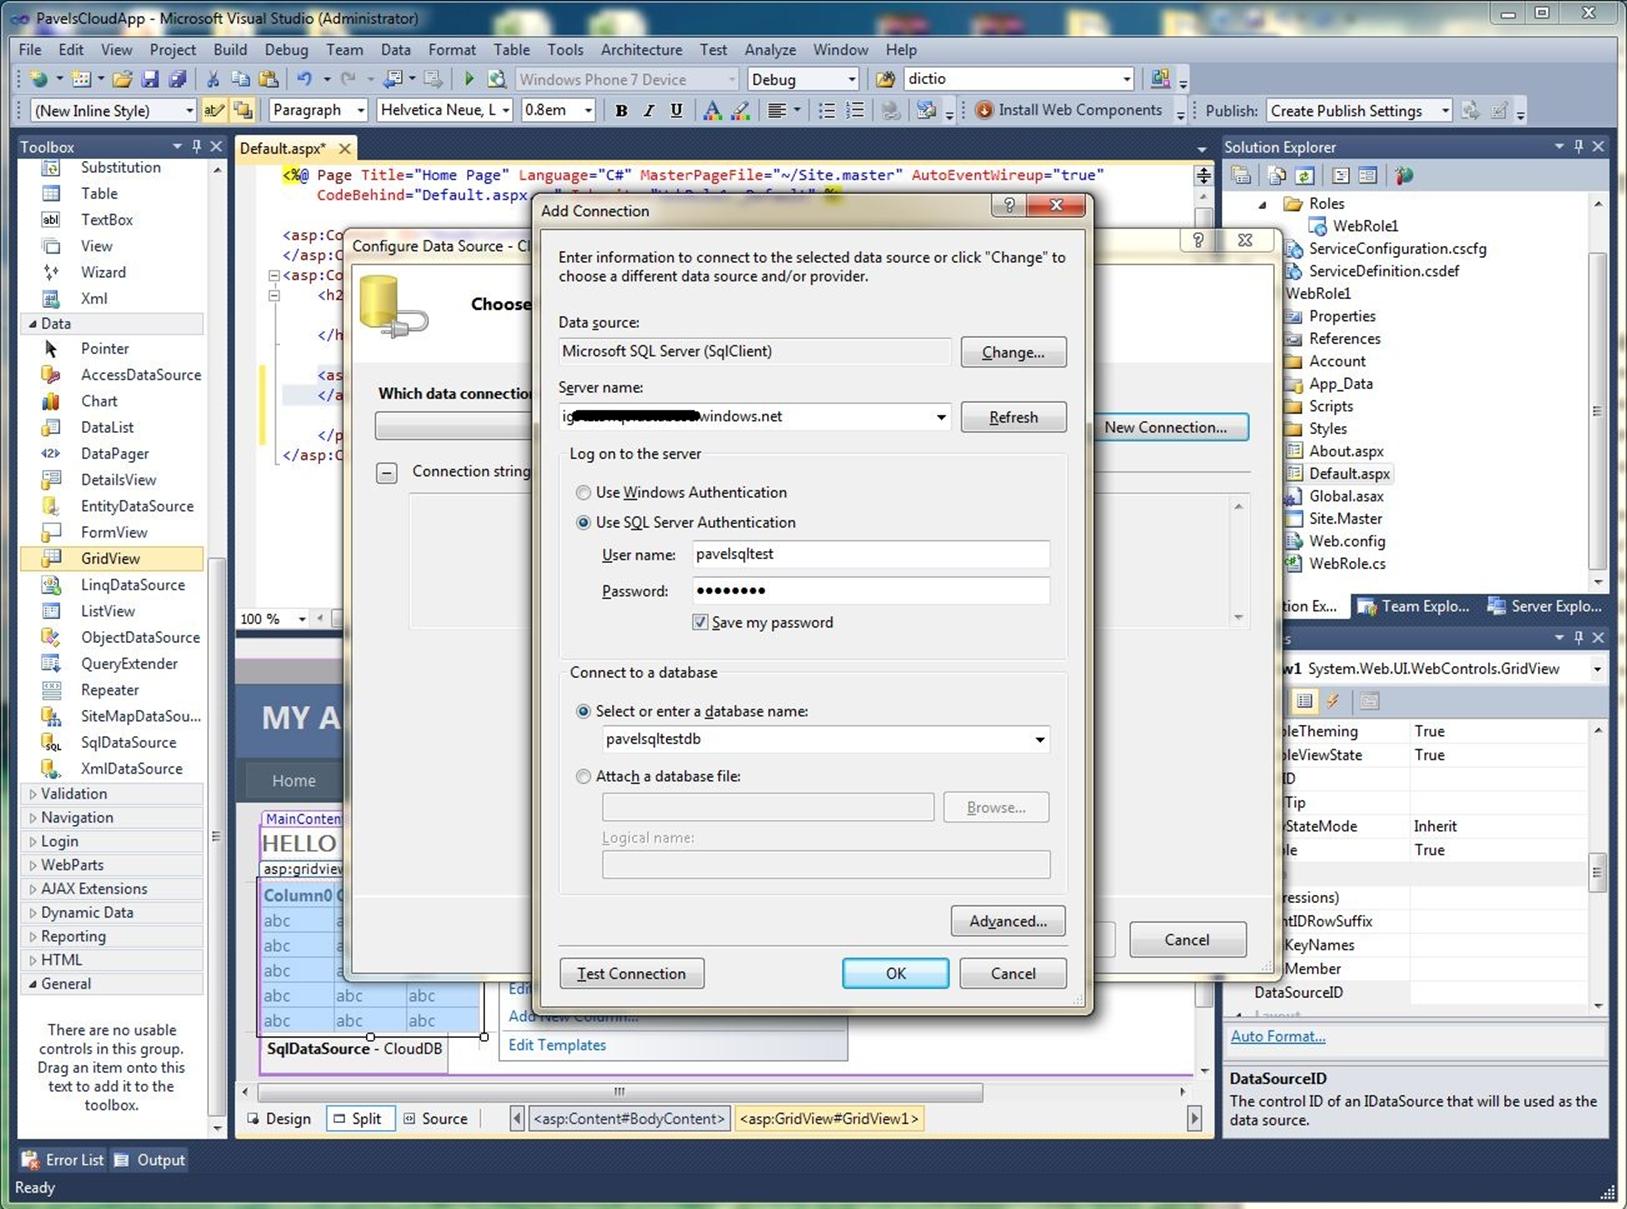Start debugging with the green play icon
The height and width of the screenshot is (1209, 1627).
(x=469, y=79)
